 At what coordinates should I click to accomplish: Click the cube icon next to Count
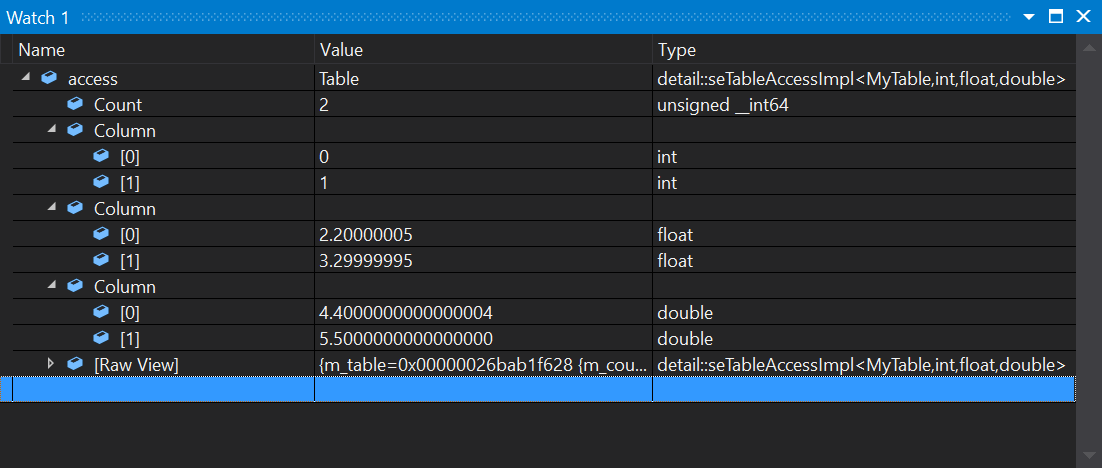coord(74,104)
